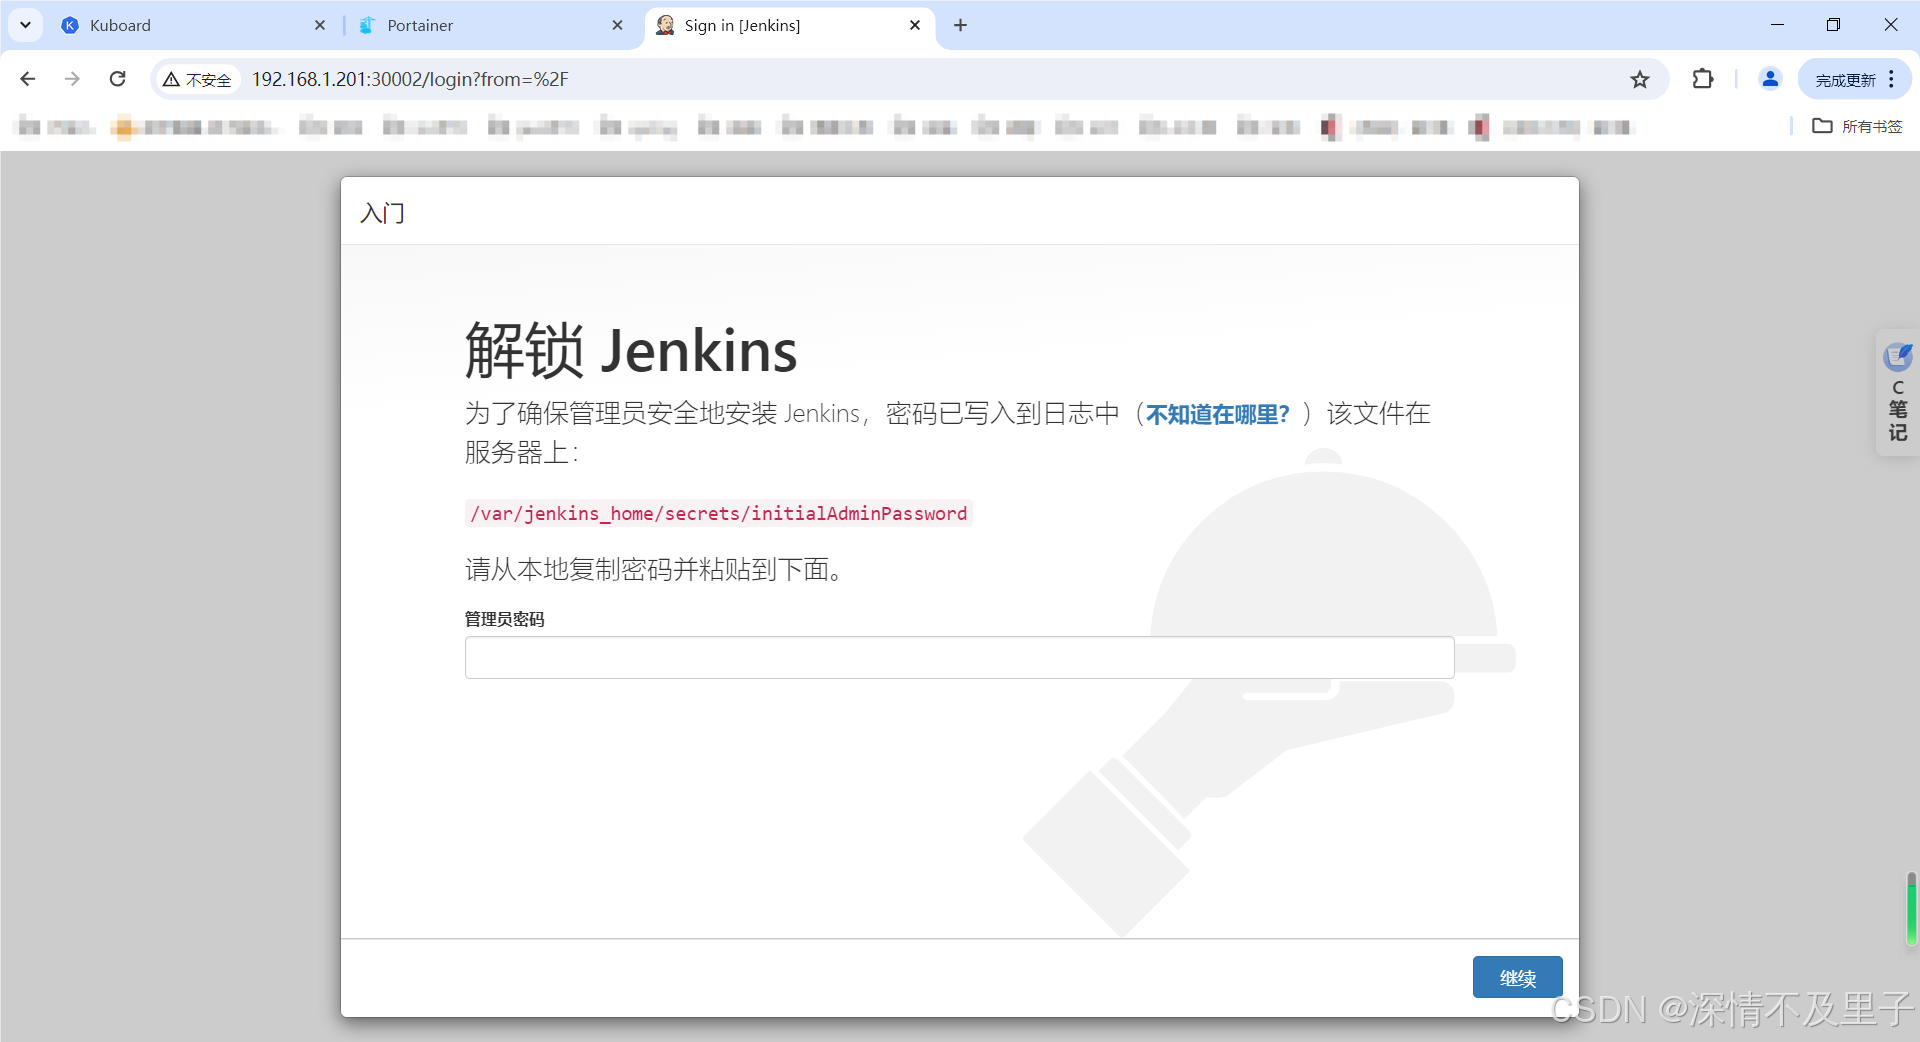Click the 完成更新 update button

tap(1845, 80)
